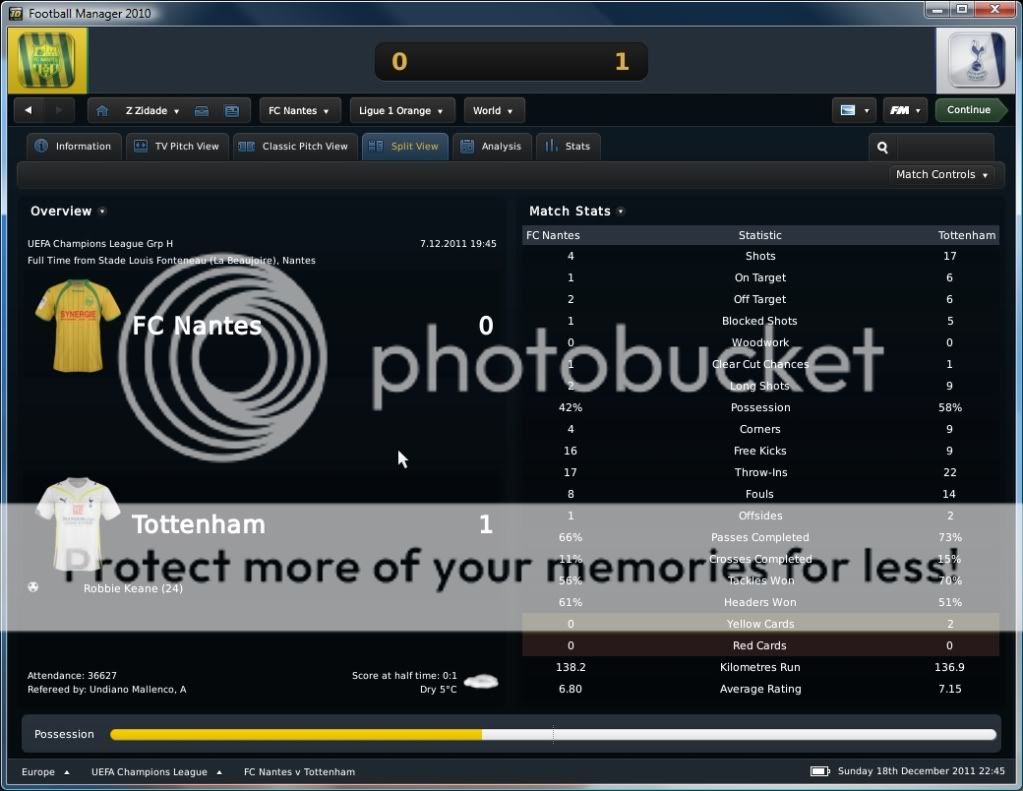Click the yellow possession bar
1023x791 pixels.
click(x=295, y=735)
